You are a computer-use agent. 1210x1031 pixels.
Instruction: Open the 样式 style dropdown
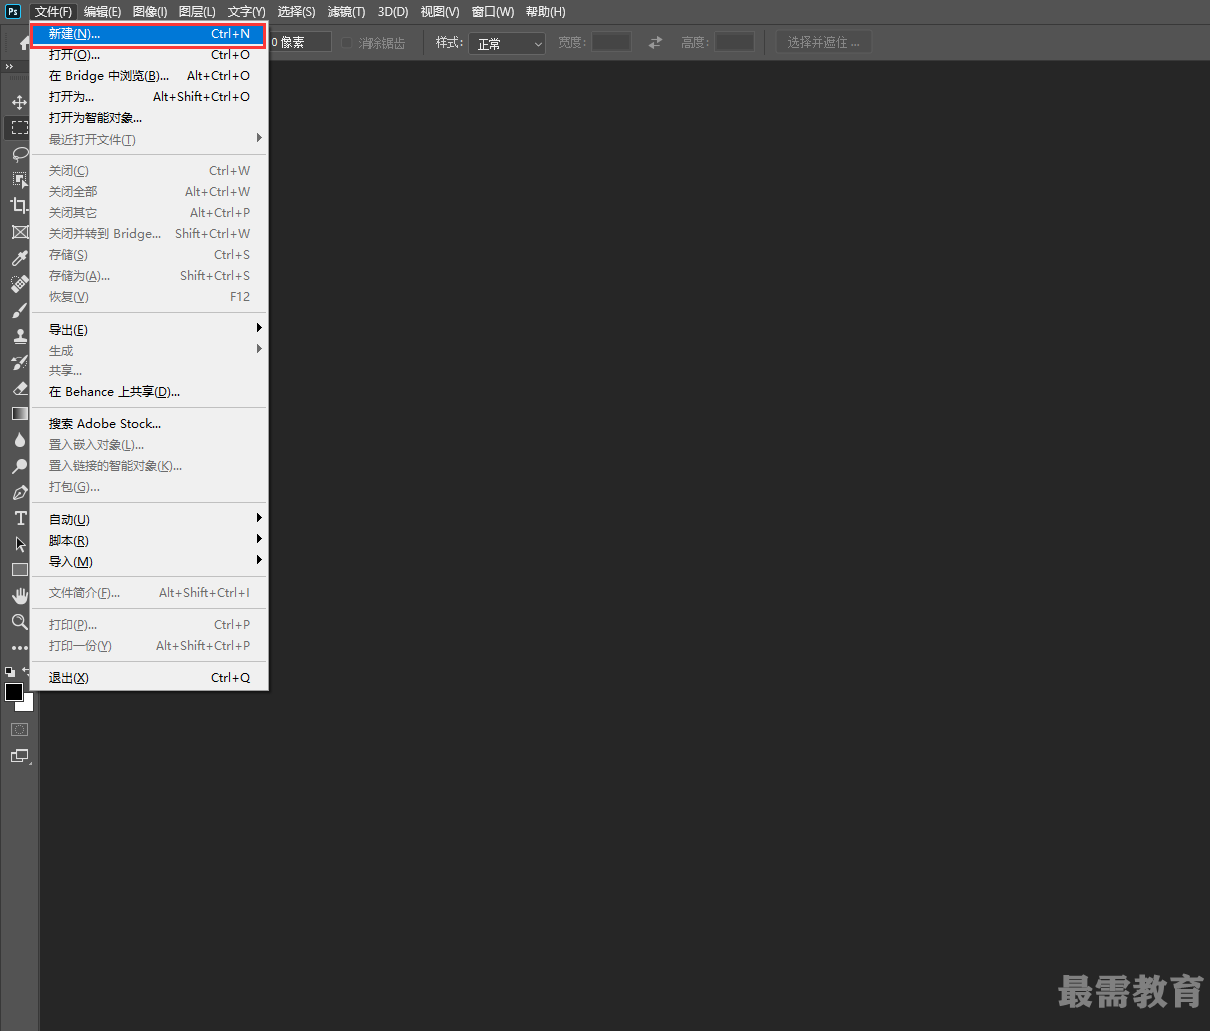[x=507, y=43]
